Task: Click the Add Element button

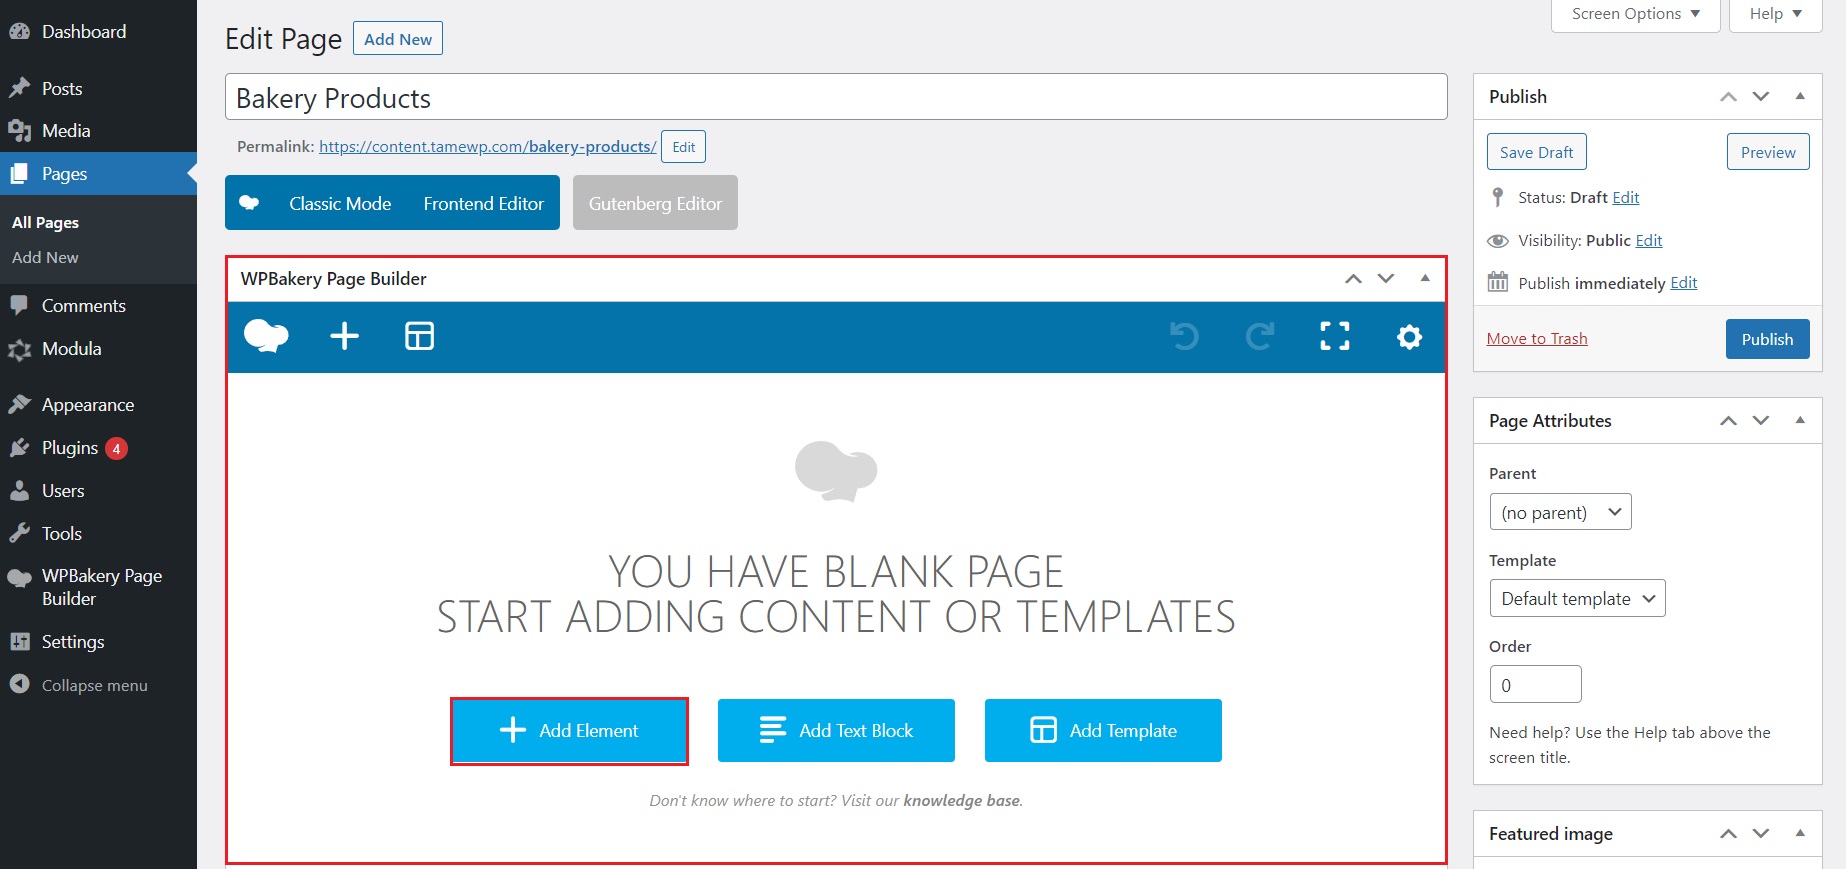Action: tap(569, 731)
